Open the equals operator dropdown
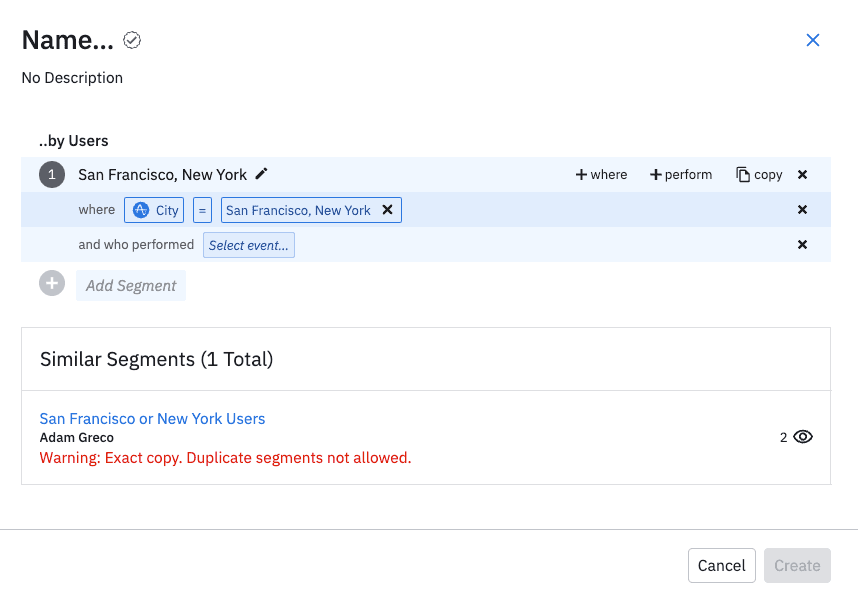858x594 pixels. point(202,210)
